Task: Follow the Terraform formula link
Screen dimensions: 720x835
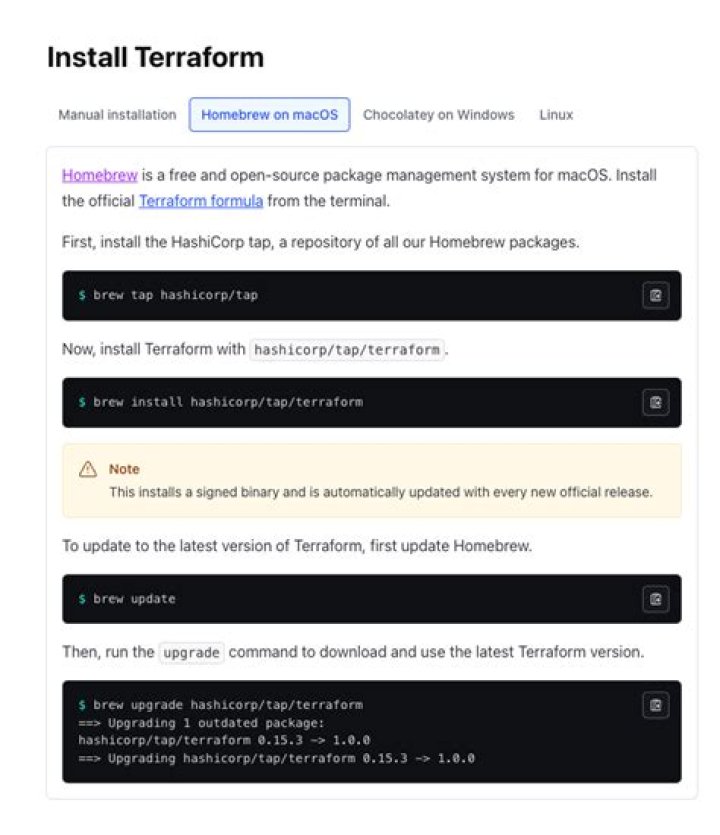Action: pos(201,201)
